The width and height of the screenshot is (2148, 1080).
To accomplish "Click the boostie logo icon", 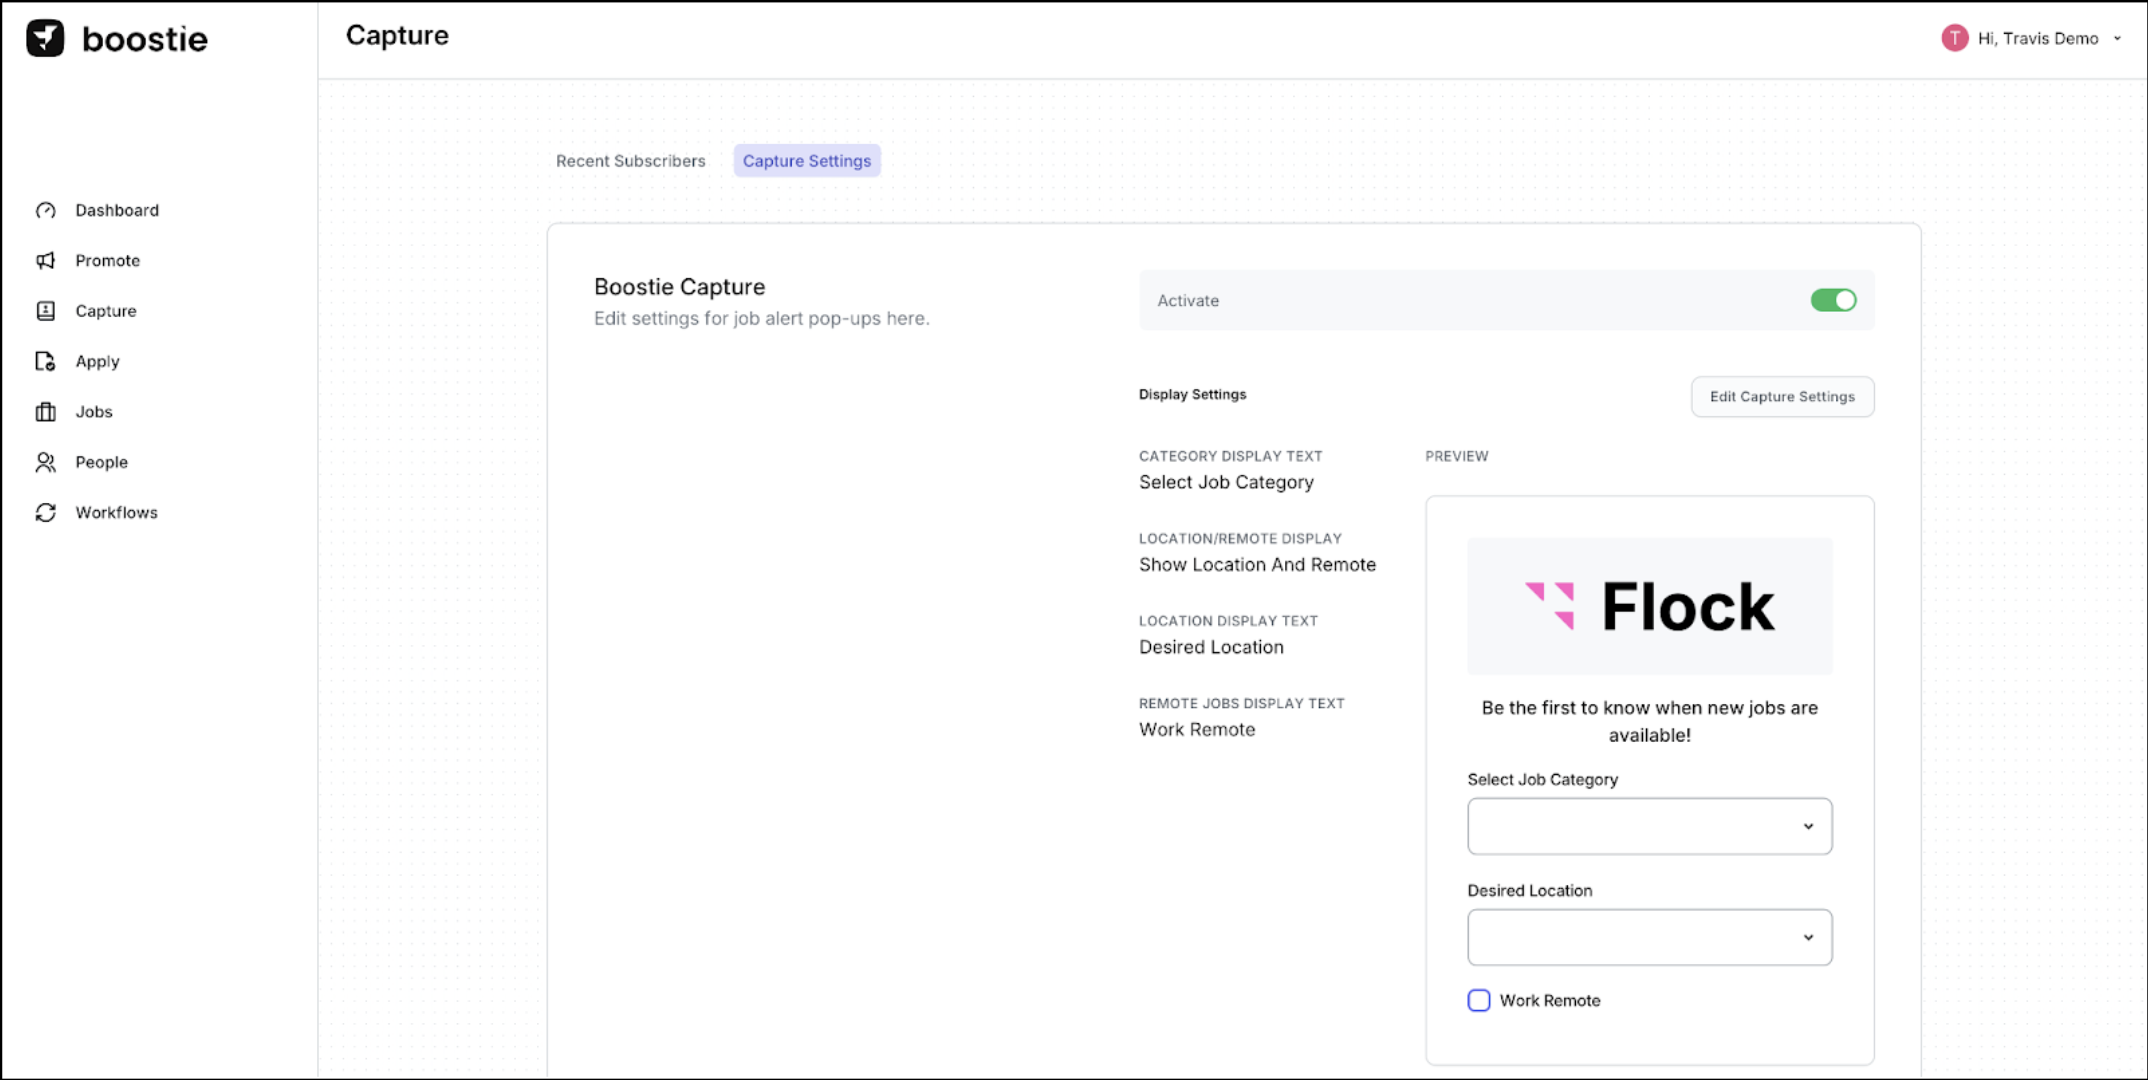I will 45,38.
